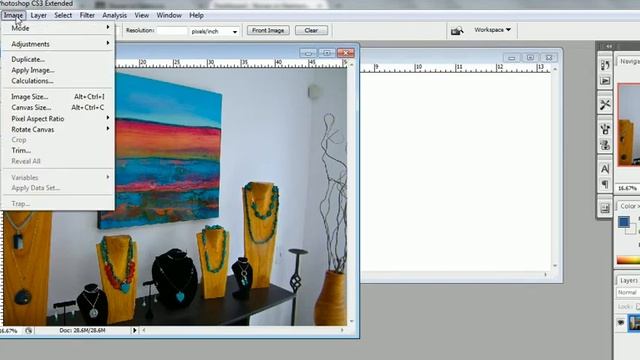Maximize the blank document window

(x=530, y=58)
